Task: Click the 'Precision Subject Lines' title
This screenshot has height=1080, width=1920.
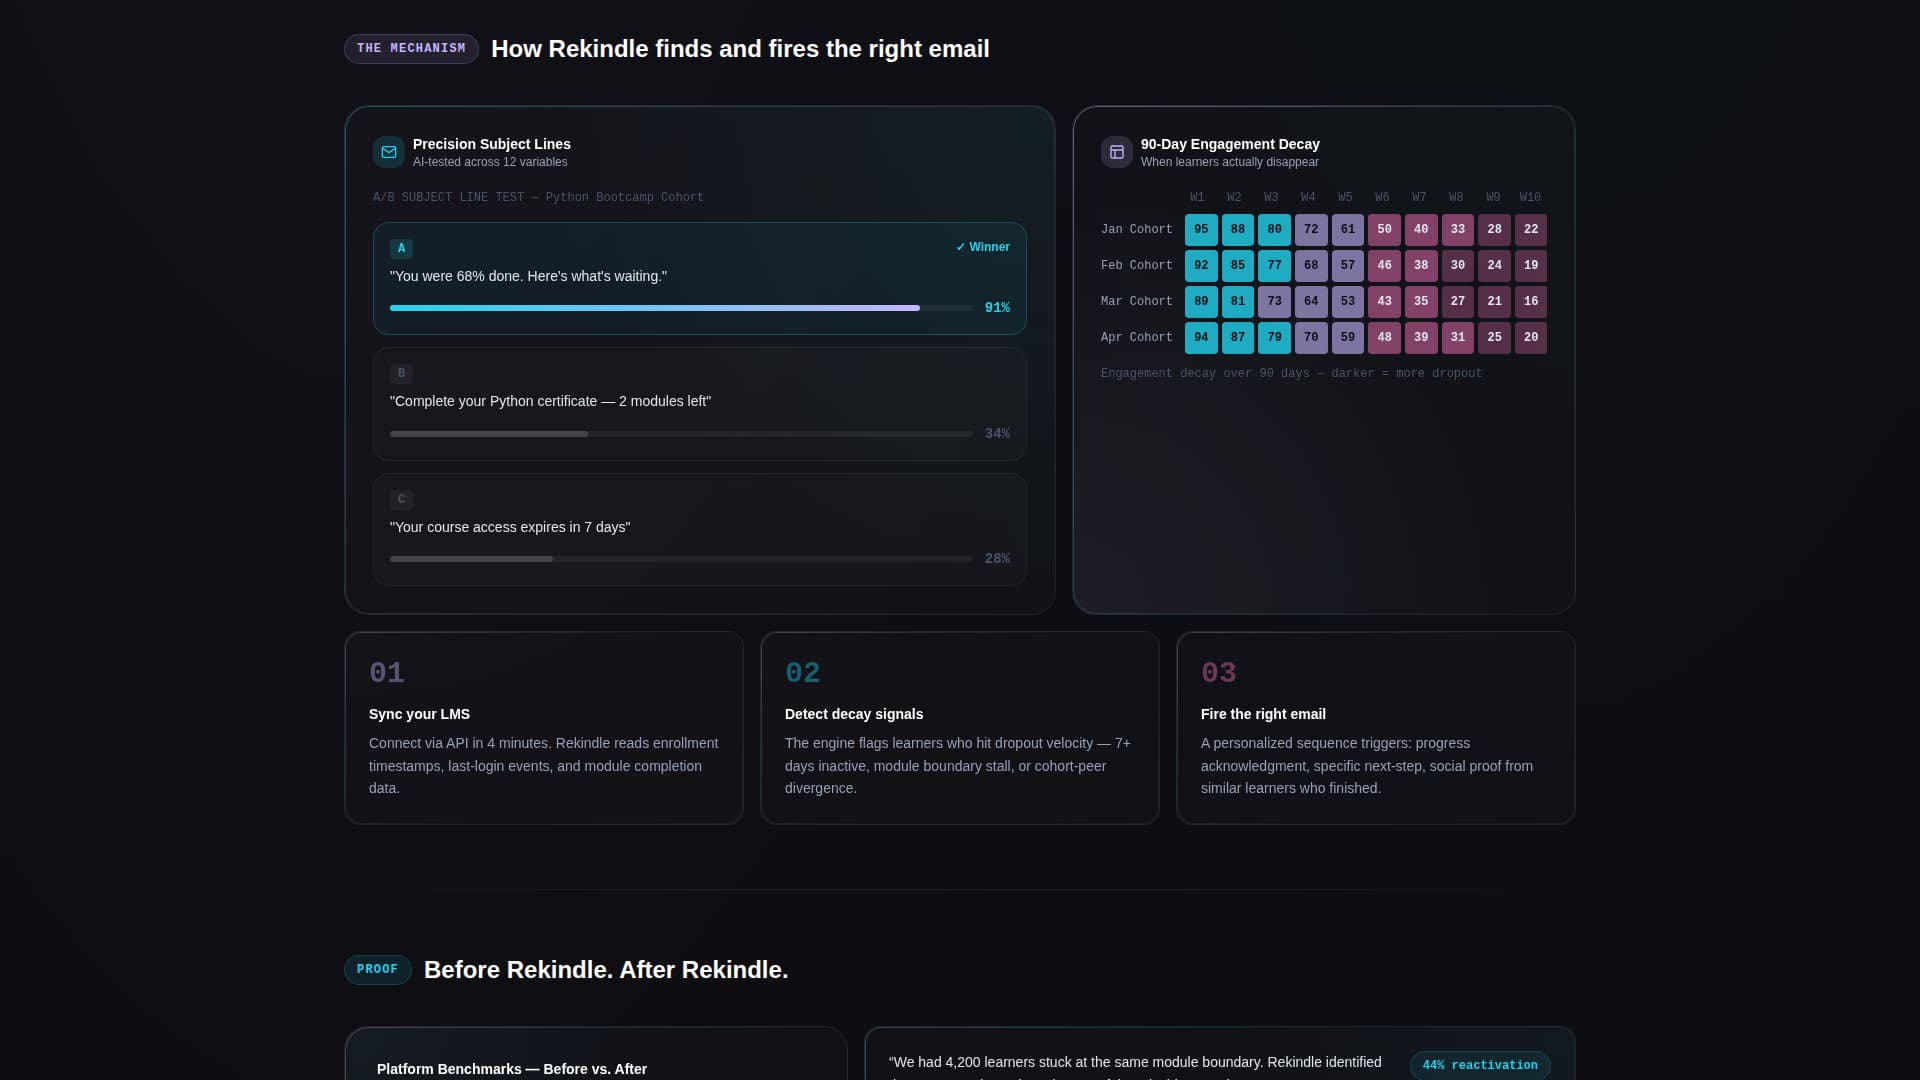Action: coord(492,144)
